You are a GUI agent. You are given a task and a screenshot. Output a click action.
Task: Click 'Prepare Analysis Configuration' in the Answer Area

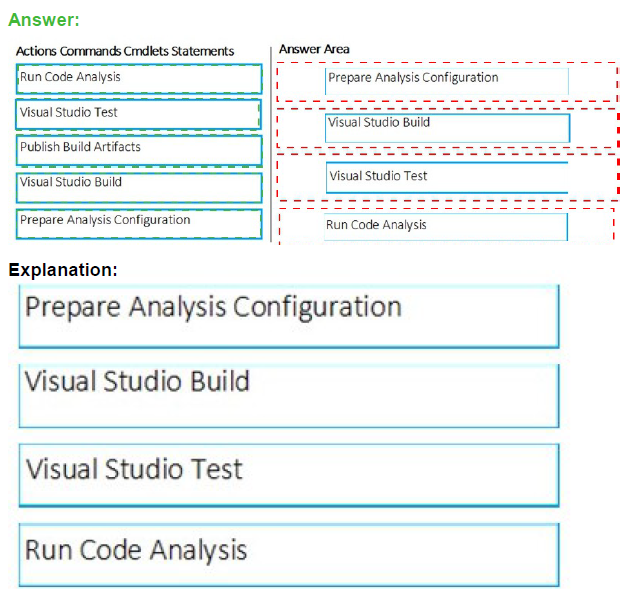point(447,81)
